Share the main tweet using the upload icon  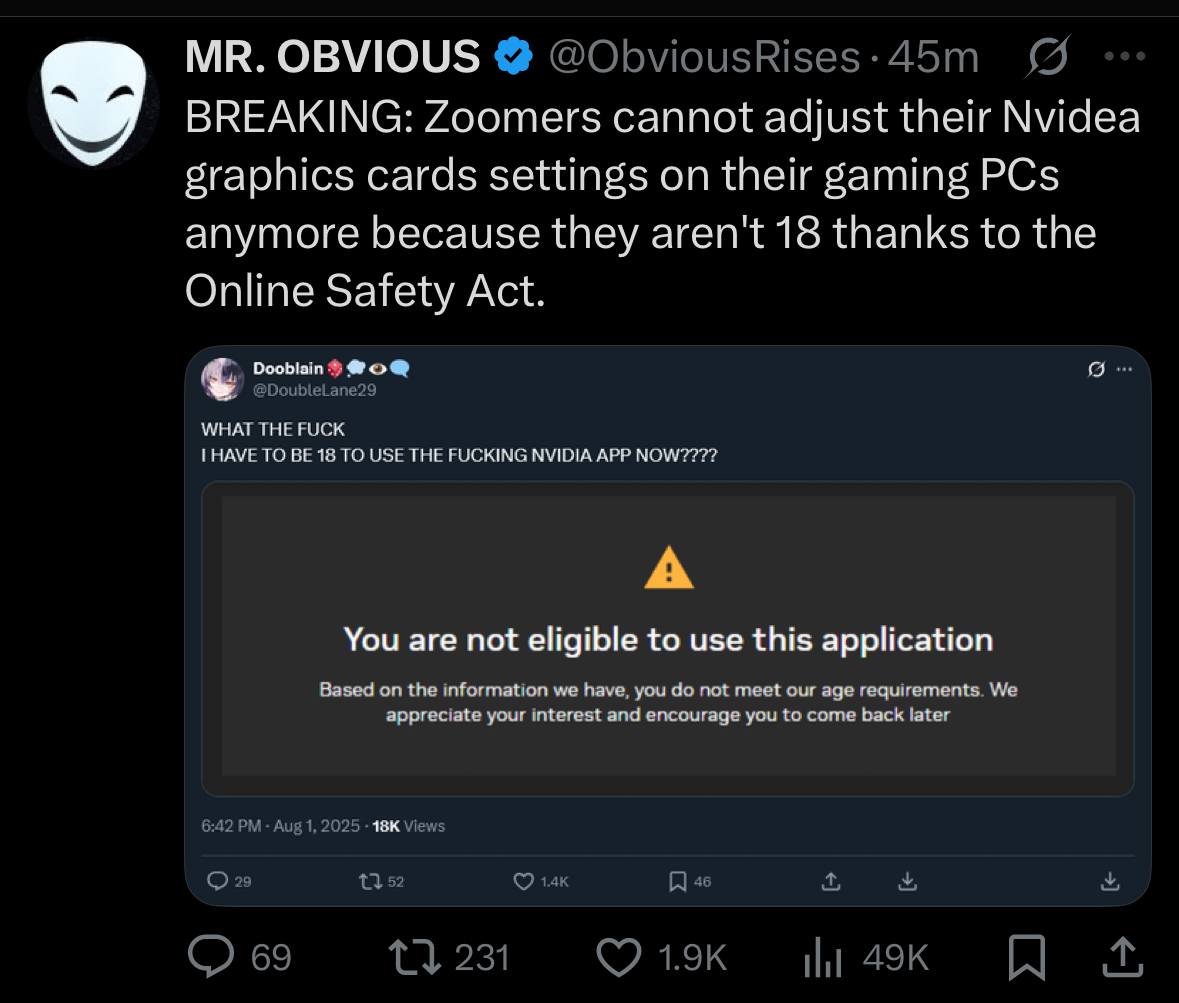pos(1117,957)
